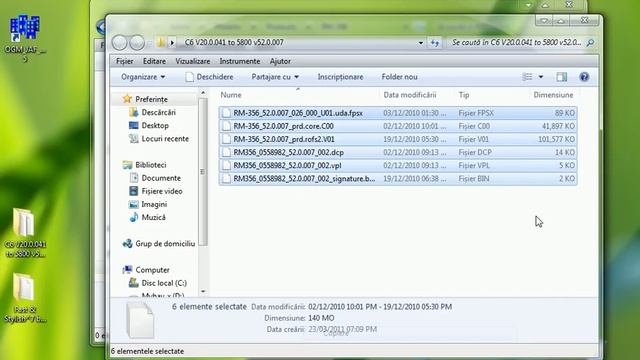
Task: Expand the Organizare dropdown
Action: [143, 77]
